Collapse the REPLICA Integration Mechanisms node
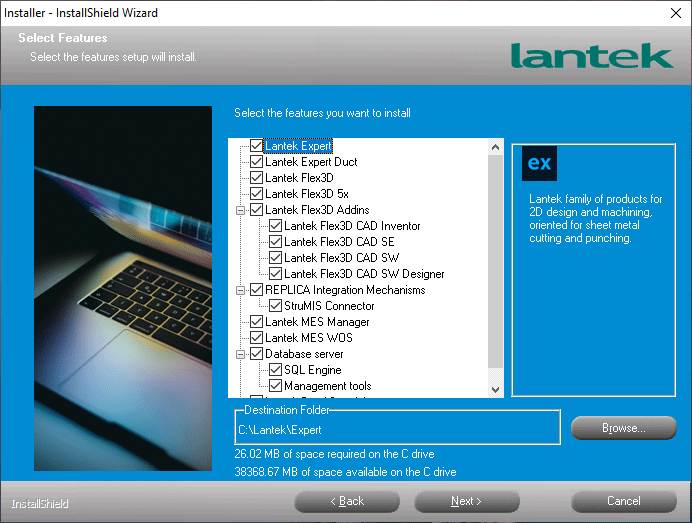Viewport: 692px width, 523px height. click(x=241, y=290)
